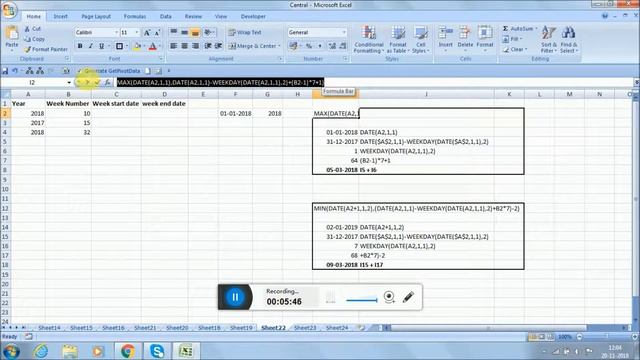Pause the screen recording
Image resolution: width=640 pixels, height=360 pixels.
tap(235, 297)
